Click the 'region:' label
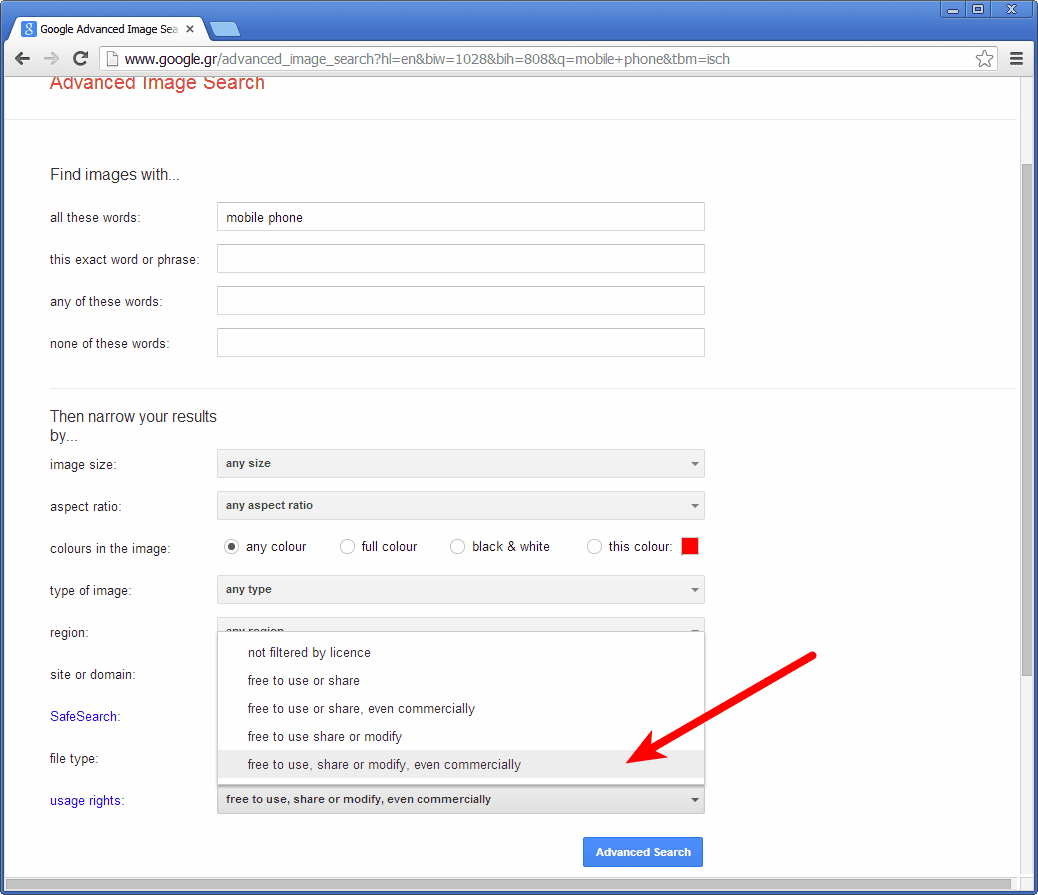1038x895 pixels. [x=69, y=633]
